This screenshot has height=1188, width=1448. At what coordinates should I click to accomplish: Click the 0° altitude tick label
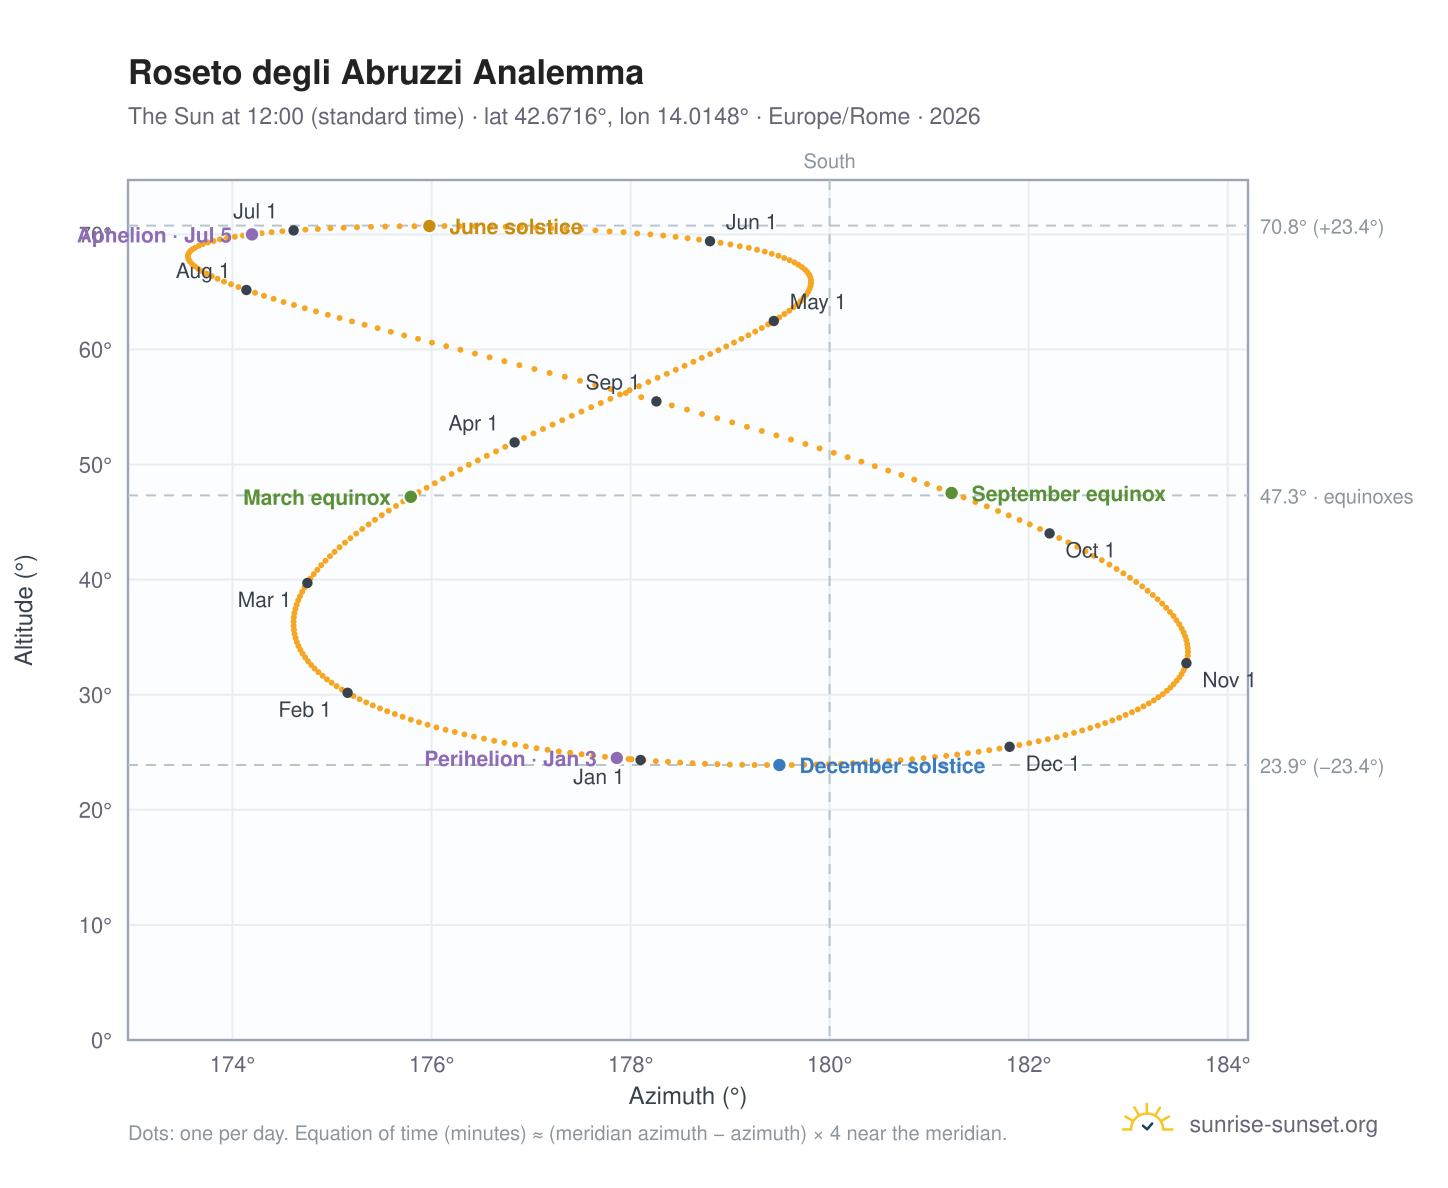tap(101, 1041)
